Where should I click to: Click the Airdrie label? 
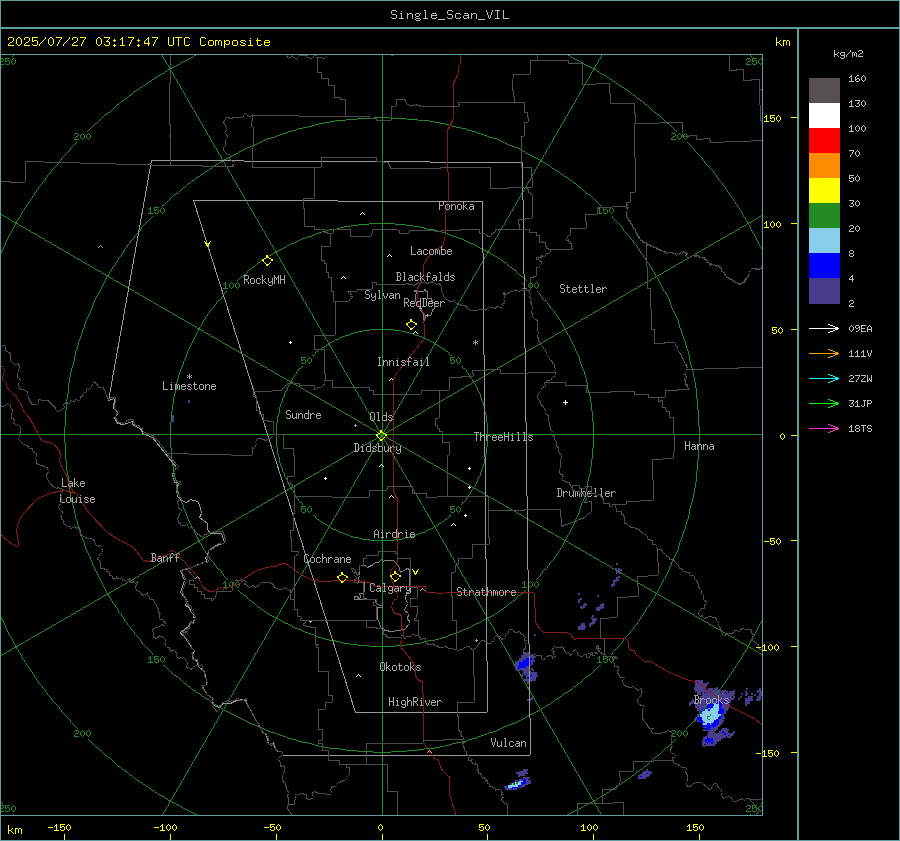tap(394, 534)
